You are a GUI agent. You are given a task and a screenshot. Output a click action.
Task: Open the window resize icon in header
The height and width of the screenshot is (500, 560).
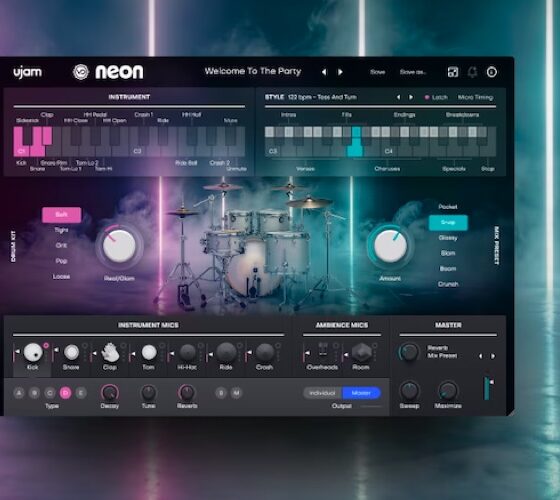(x=453, y=72)
